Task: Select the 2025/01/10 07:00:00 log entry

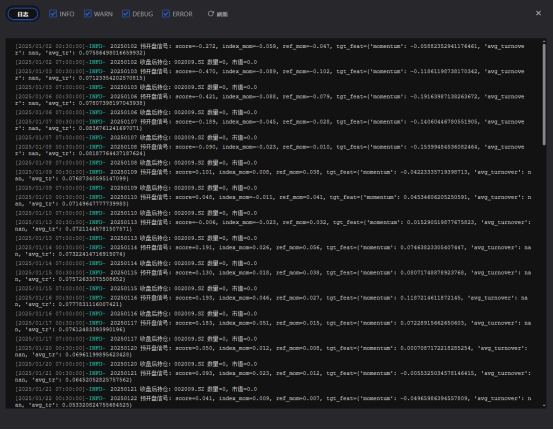Action: point(136,213)
